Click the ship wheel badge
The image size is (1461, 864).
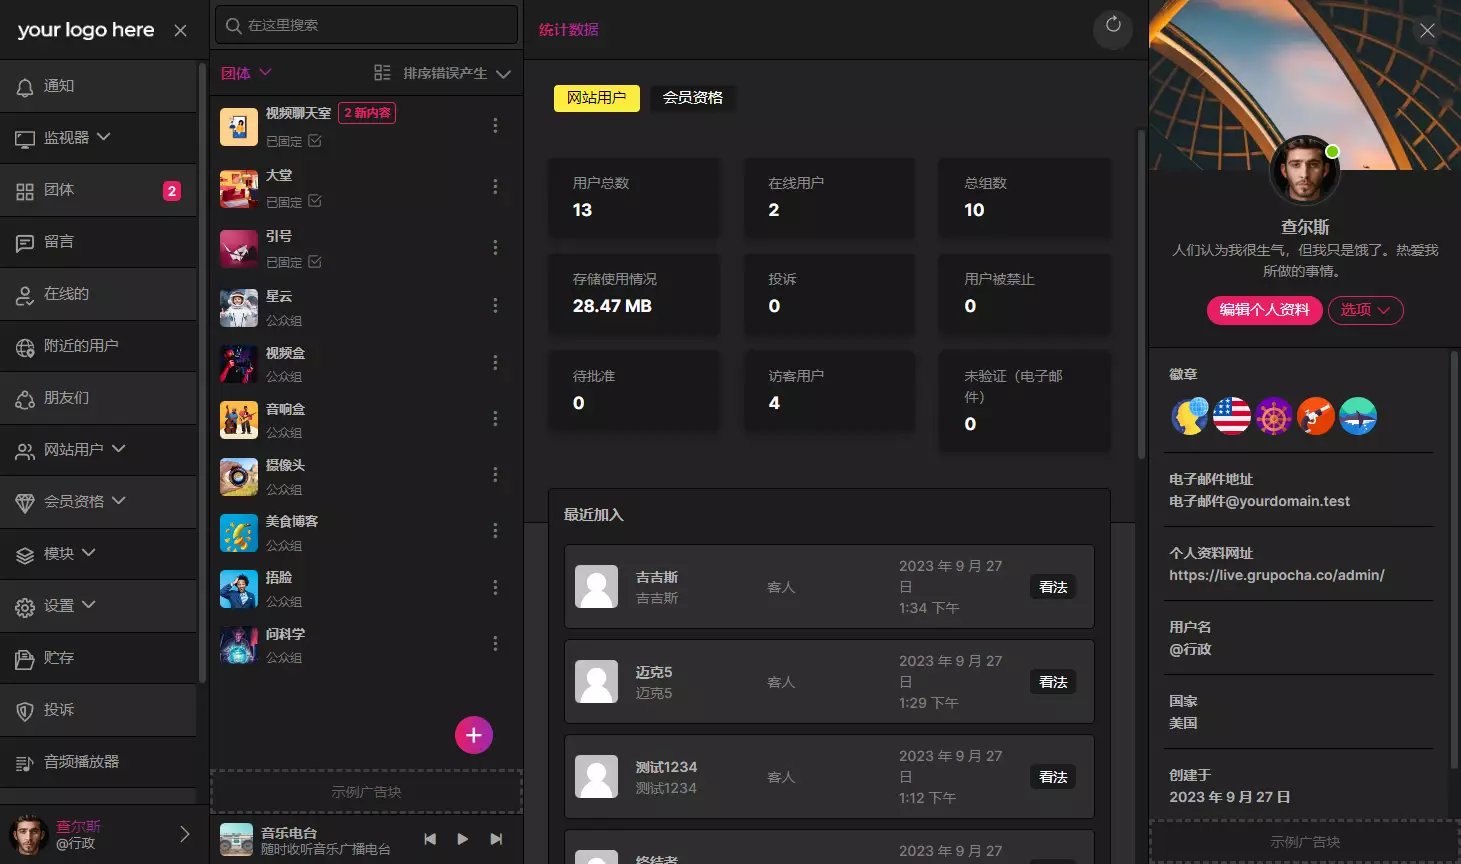pyautogui.click(x=1274, y=416)
